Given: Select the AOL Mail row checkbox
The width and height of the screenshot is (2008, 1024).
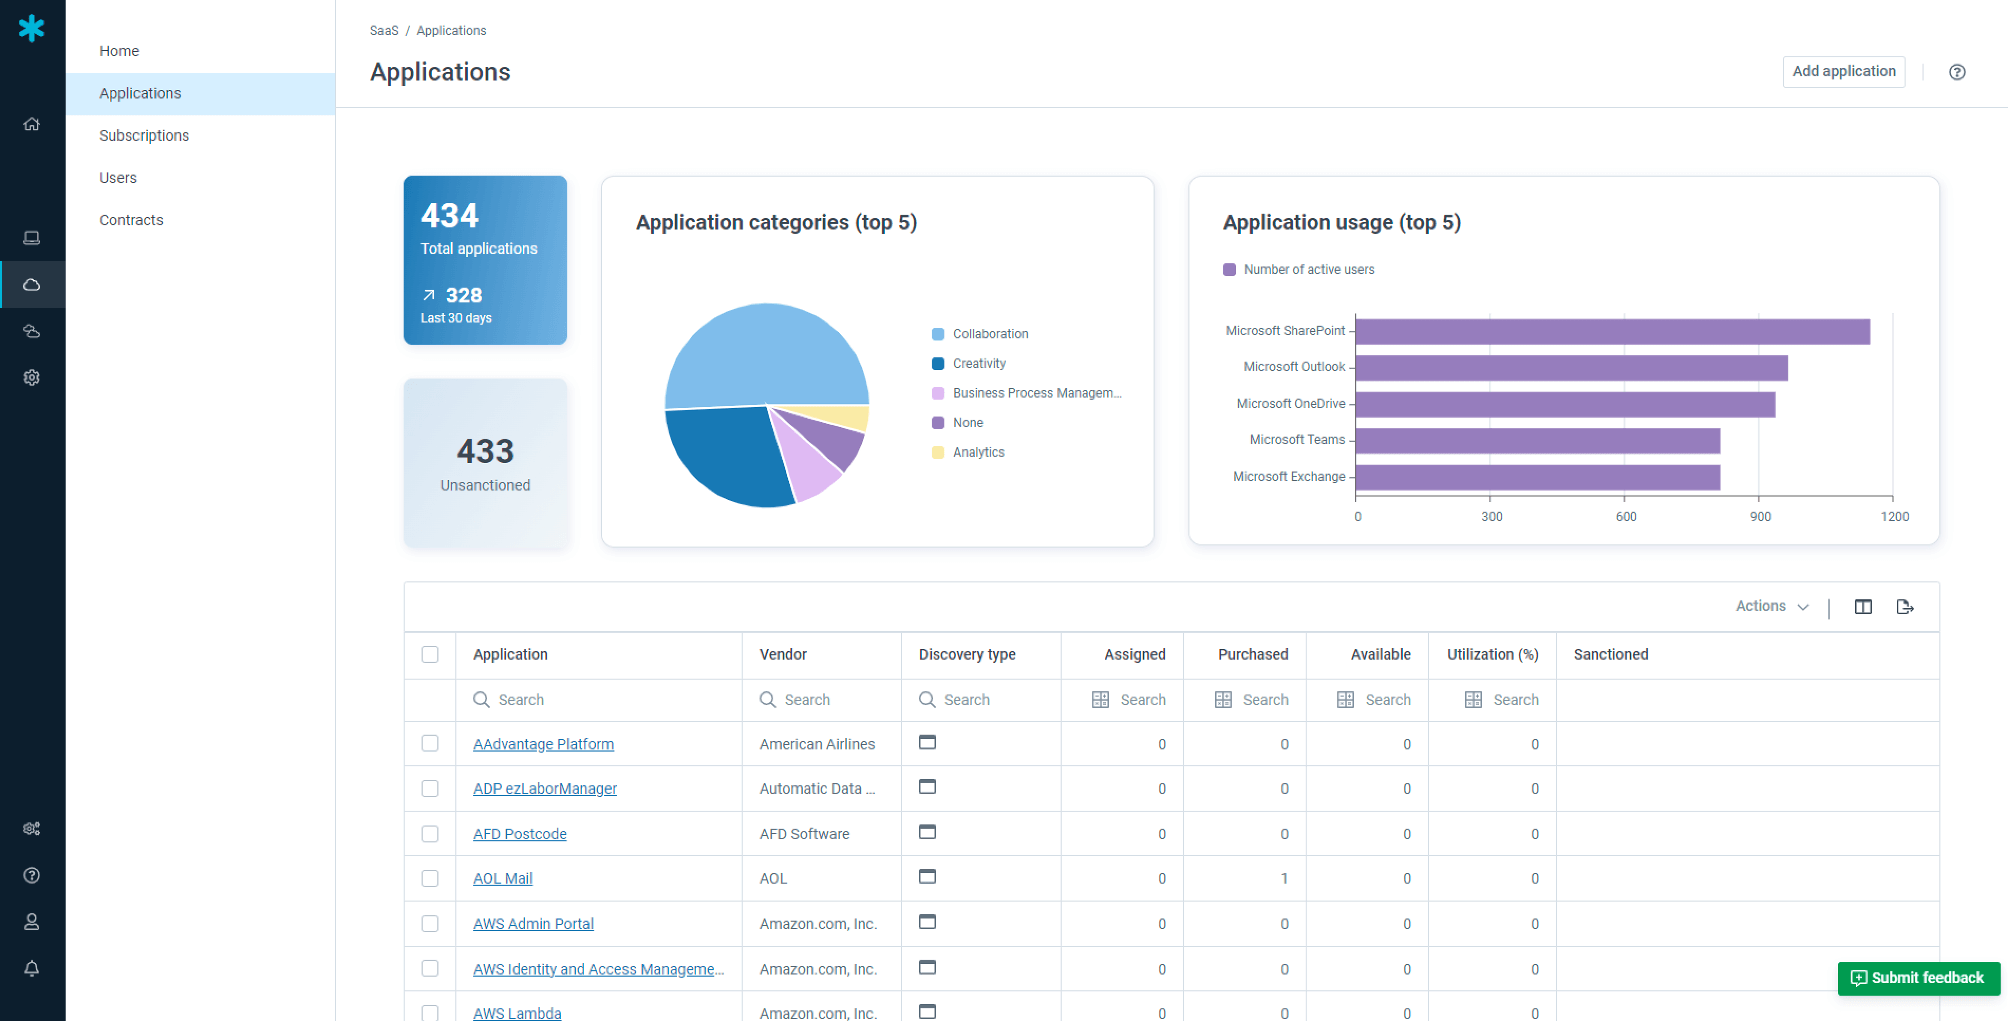Looking at the screenshot, I should coord(430,879).
